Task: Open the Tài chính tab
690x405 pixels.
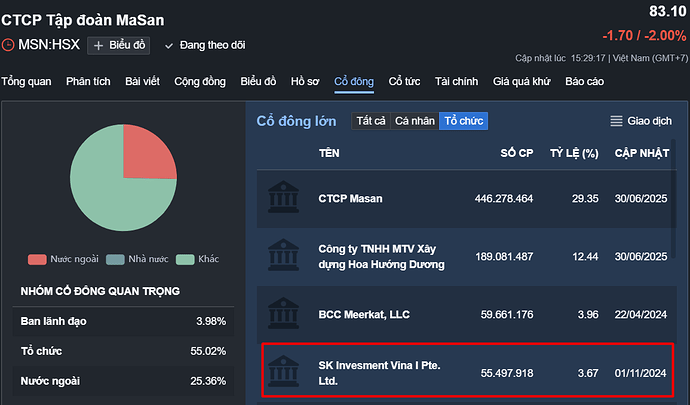Action: pos(457,81)
